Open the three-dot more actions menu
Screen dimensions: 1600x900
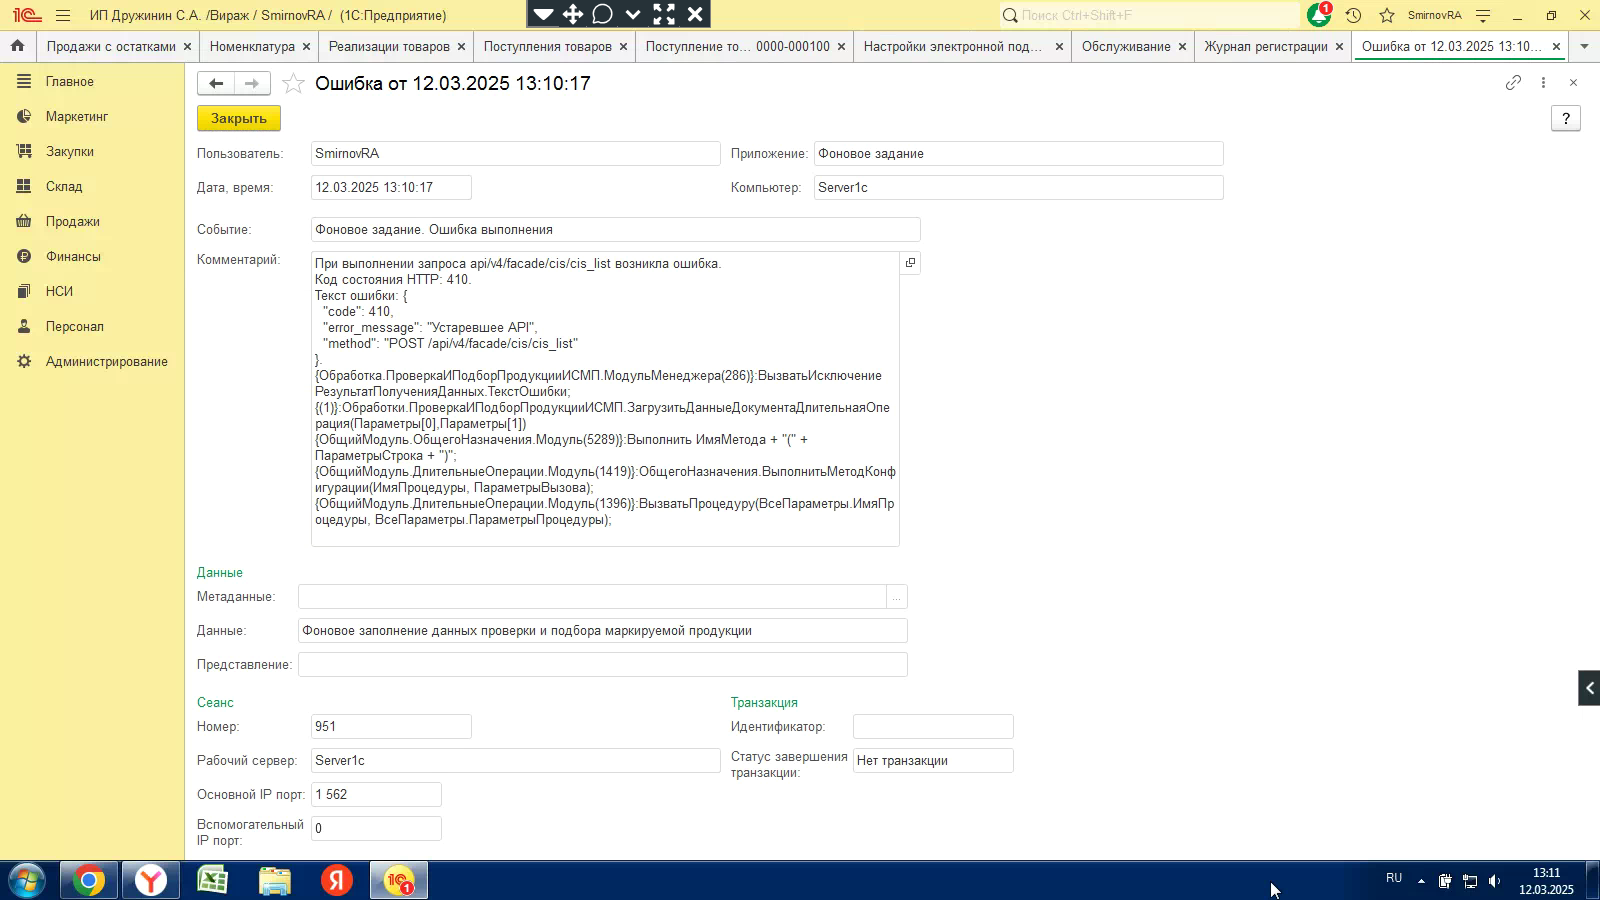click(x=1543, y=83)
